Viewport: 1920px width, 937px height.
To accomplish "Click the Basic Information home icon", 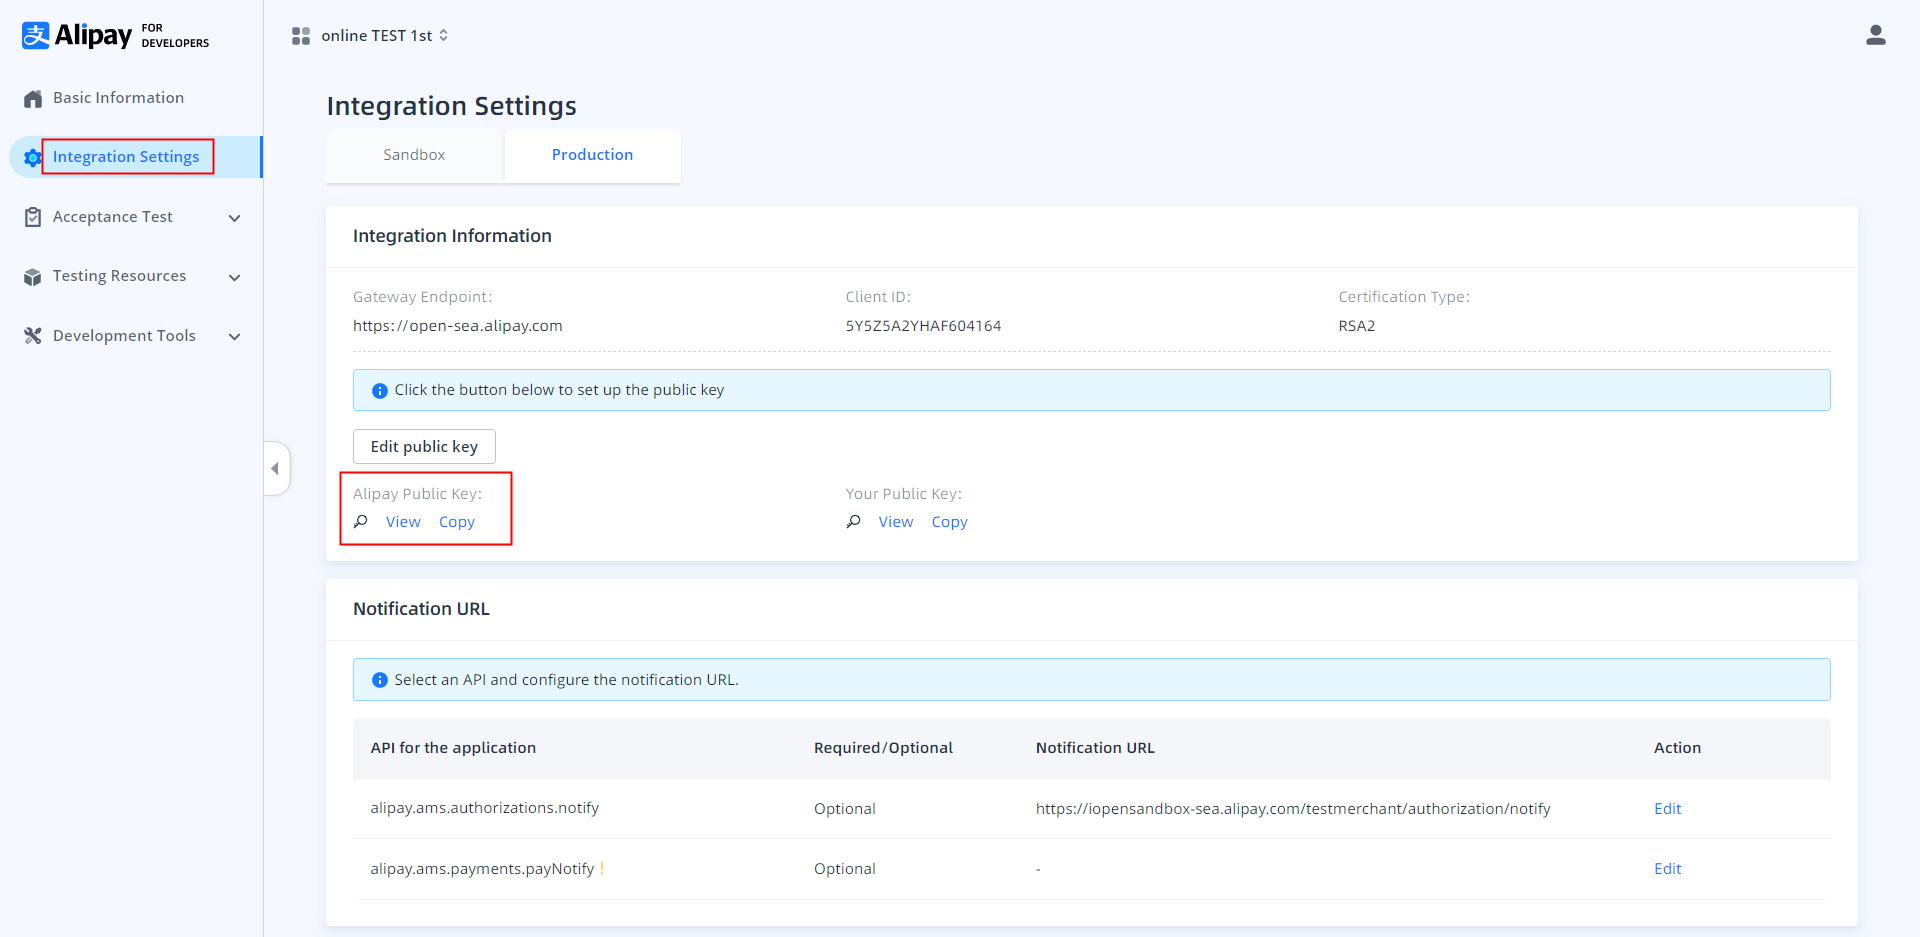I will [33, 99].
